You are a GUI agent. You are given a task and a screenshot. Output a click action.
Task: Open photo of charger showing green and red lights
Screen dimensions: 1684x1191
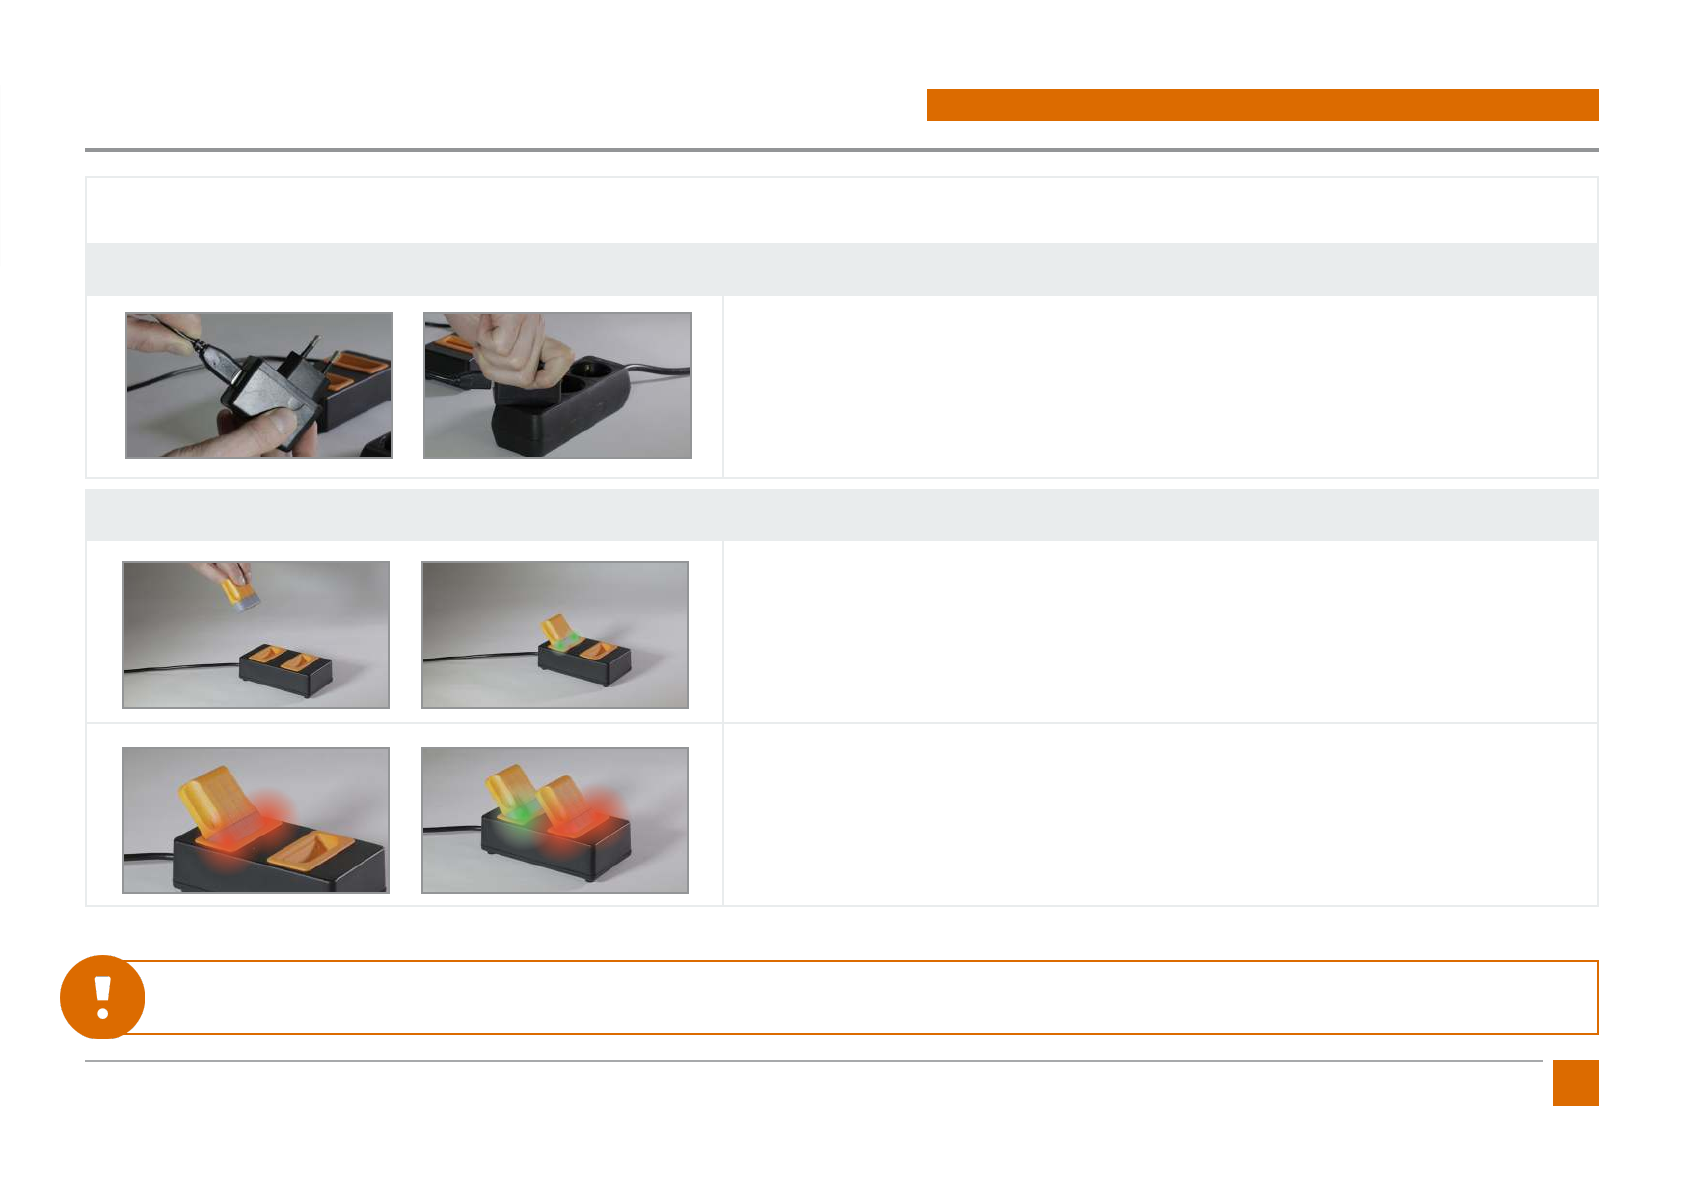pyautogui.click(x=555, y=820)
